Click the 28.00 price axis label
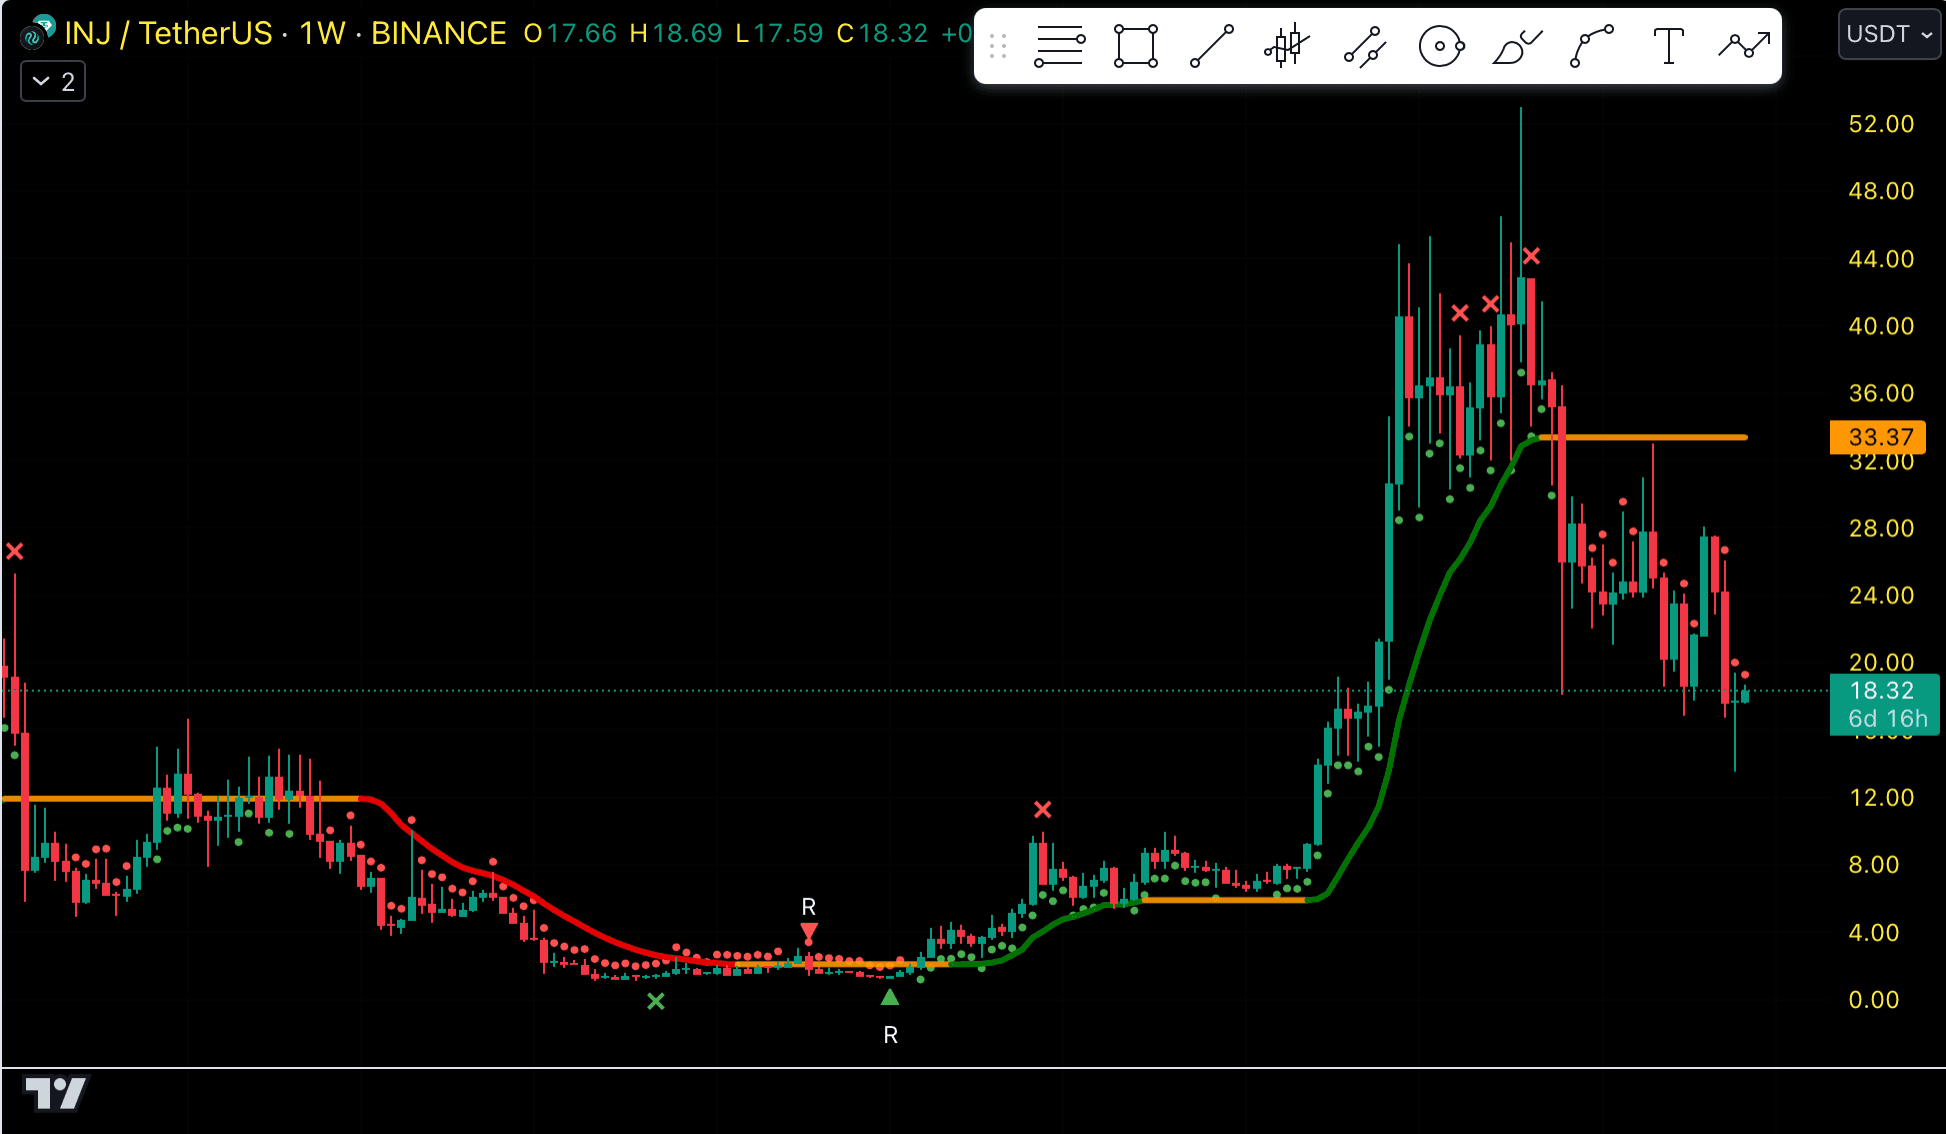The width and height of the screenshot is (1946, 1134). (x=1881, y=528)
